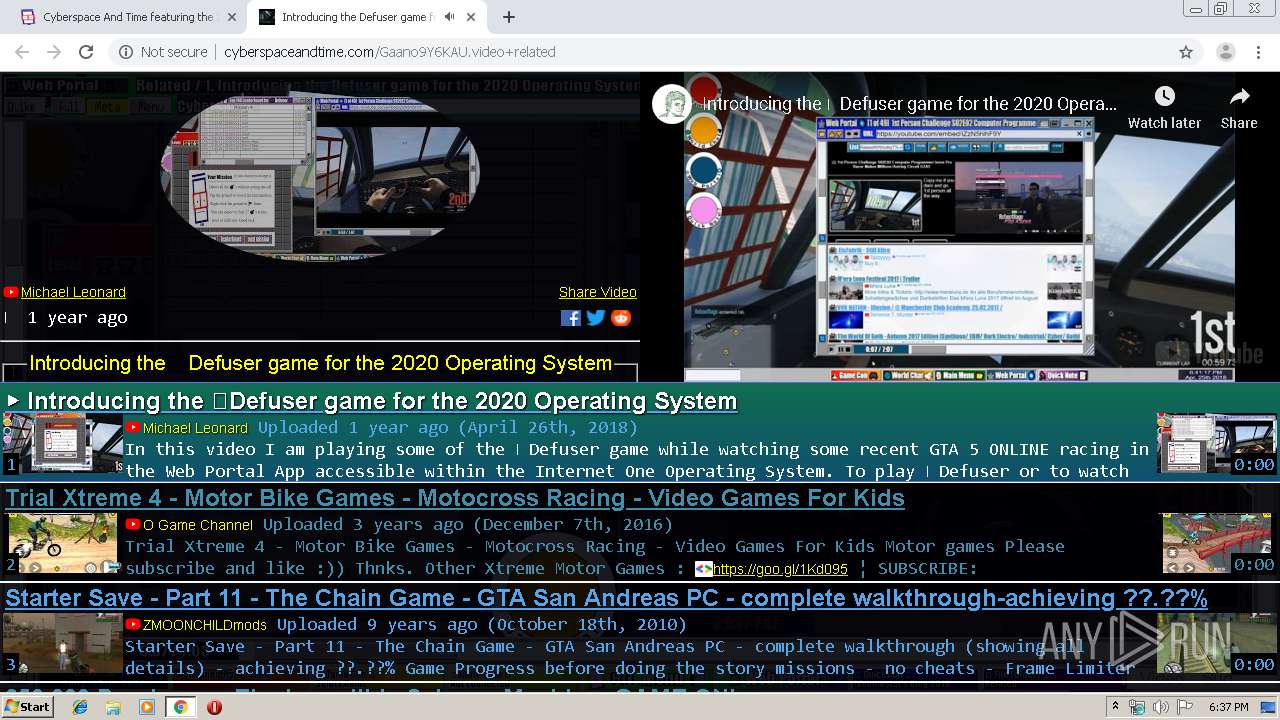Visit the ZMOONCHILDmods channel link
Image resolution: width=1280 pixels, height=720 pixels.
(205, 624)
